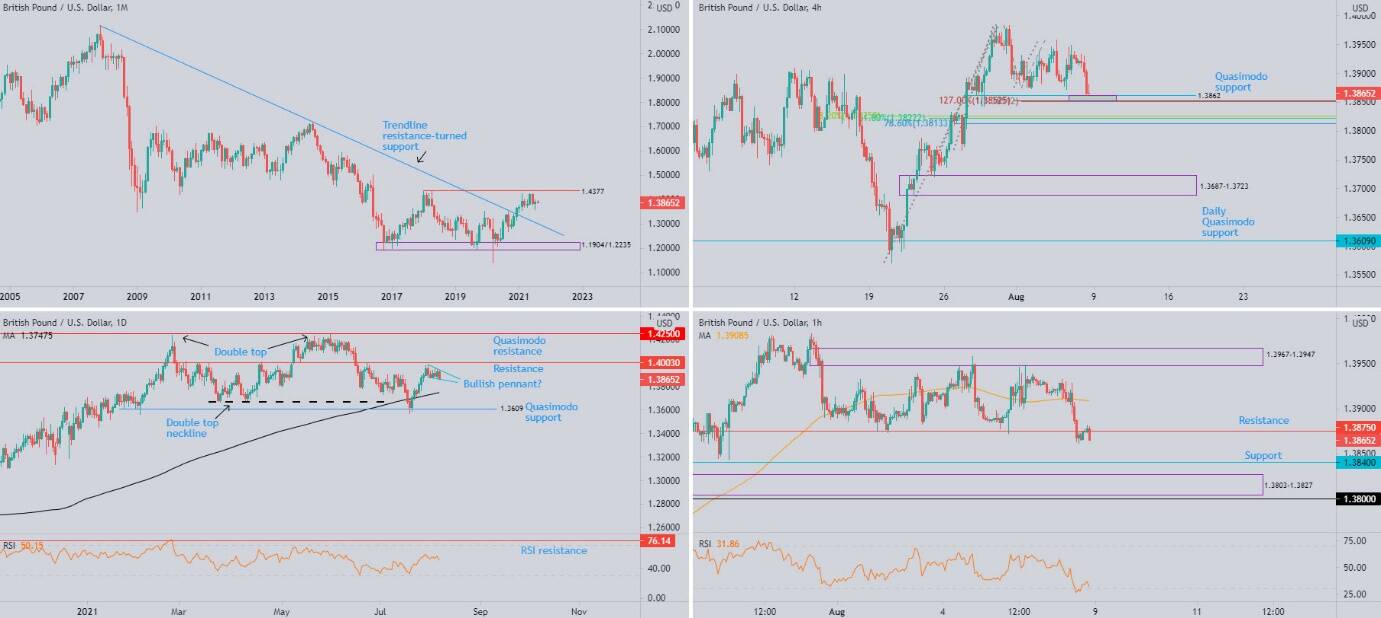Click the 'Quasimodo resistance' annotation

coord(519,346)
